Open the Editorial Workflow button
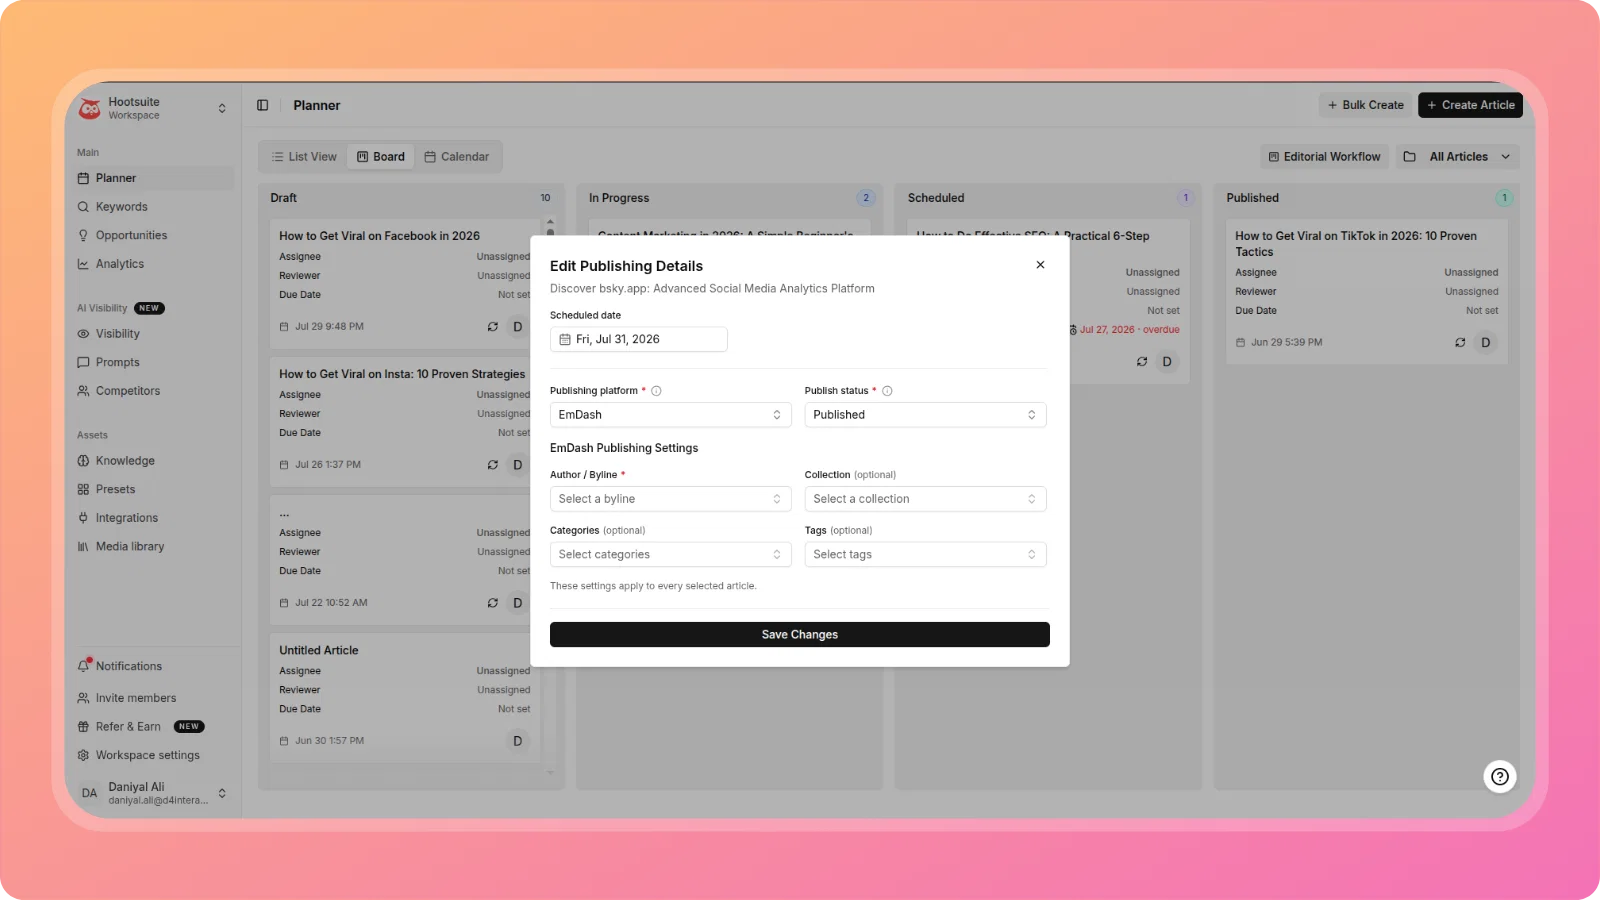The width and height of the screenshot is (1600, 900). coord(1324,157)
